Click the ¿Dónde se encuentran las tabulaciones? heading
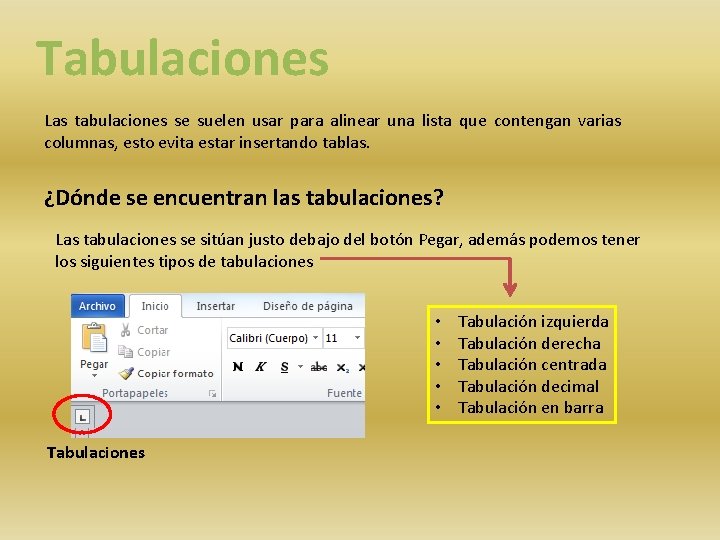This screenshot has width=720, height=540. coord(244,198)
